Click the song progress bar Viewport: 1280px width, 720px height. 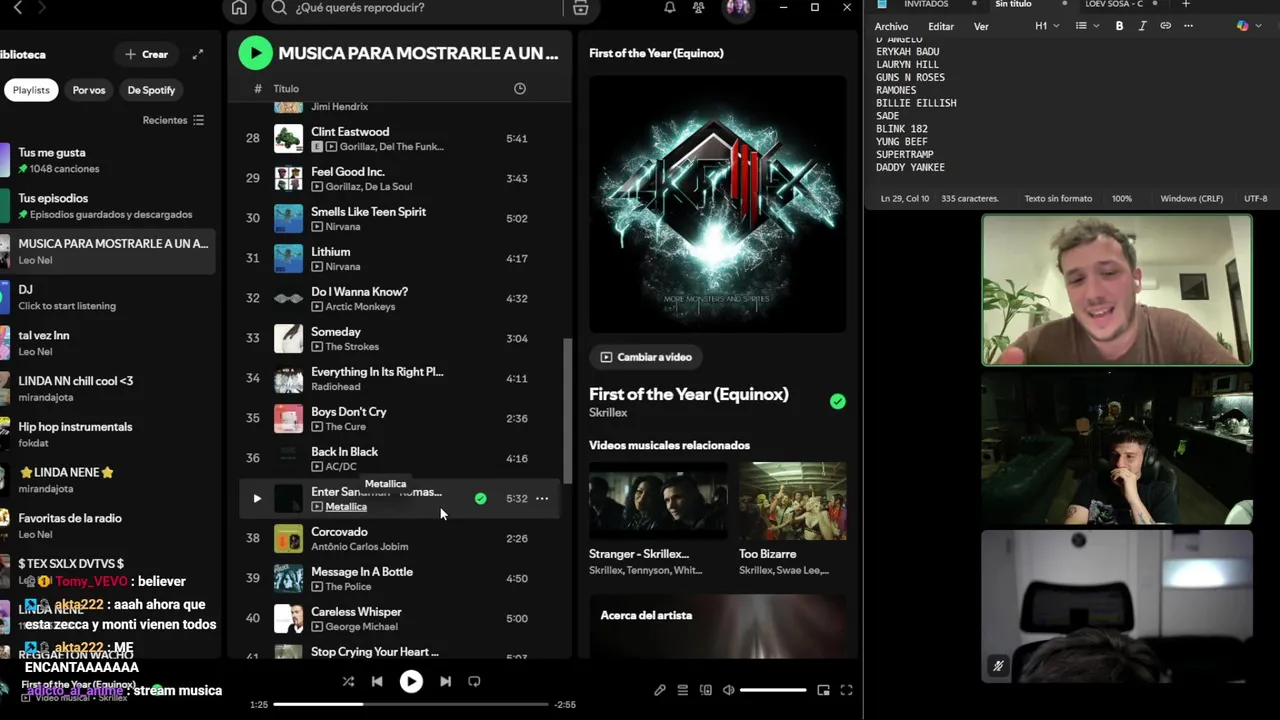[411, 704]
